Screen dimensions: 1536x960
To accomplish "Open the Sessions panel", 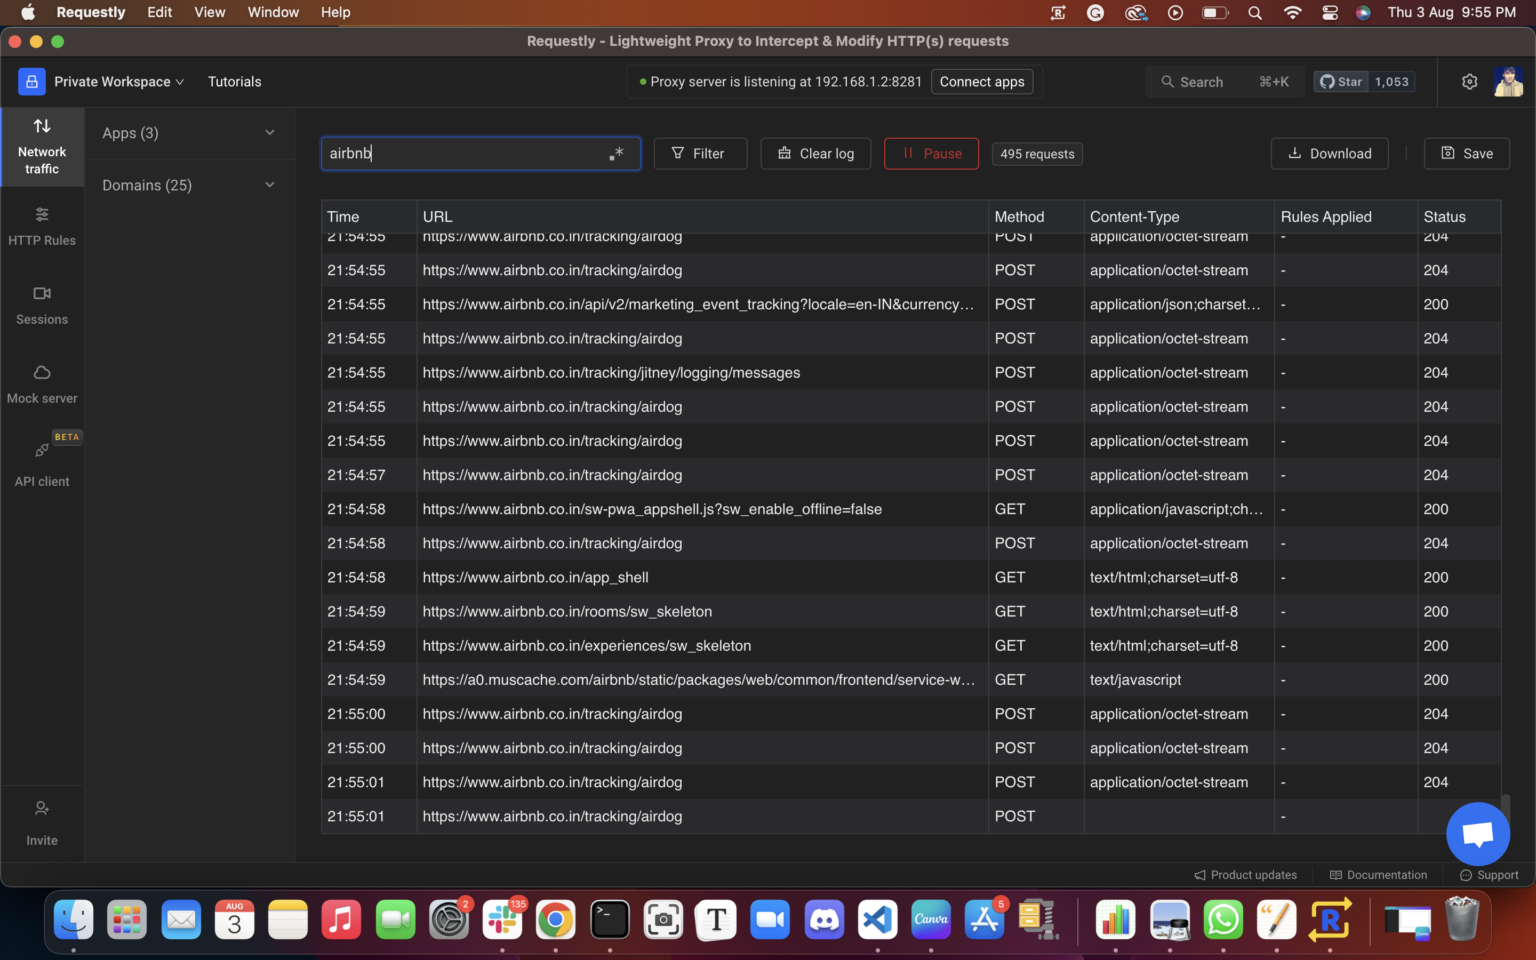I will (41, 306).
